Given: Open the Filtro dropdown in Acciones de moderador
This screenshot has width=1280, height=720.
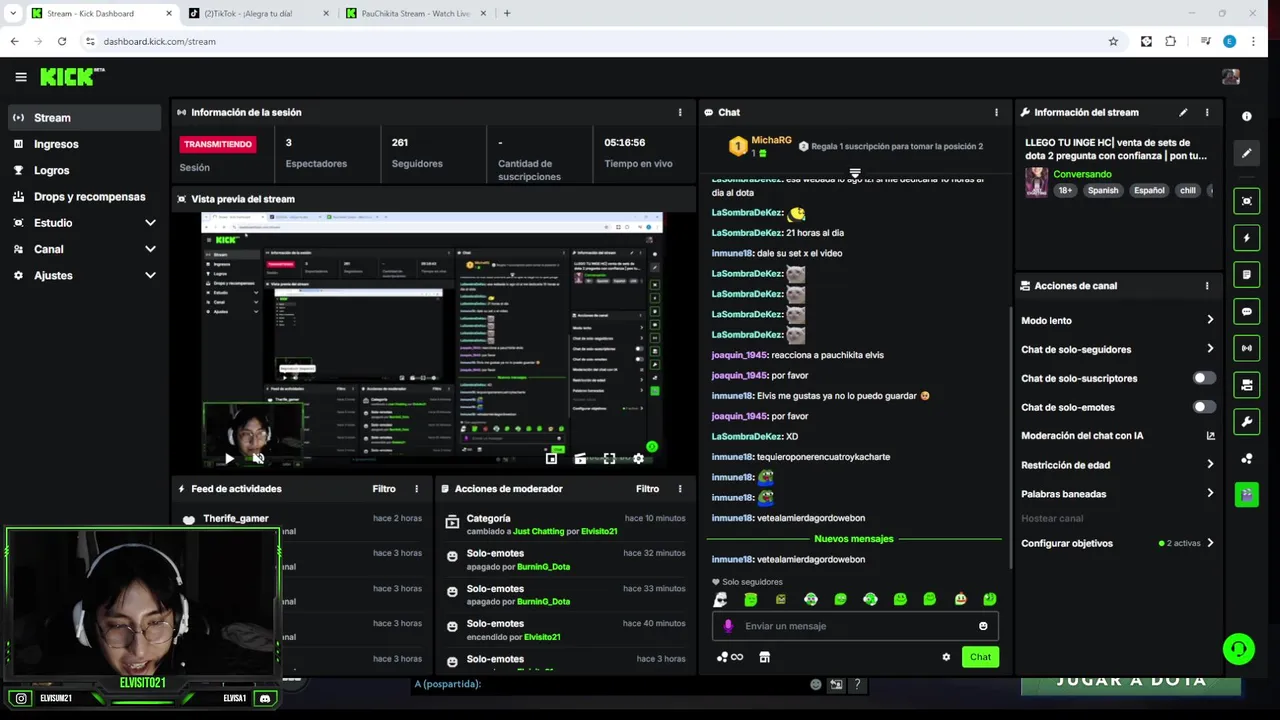Looking at the screenshot, I should point(647,489).
